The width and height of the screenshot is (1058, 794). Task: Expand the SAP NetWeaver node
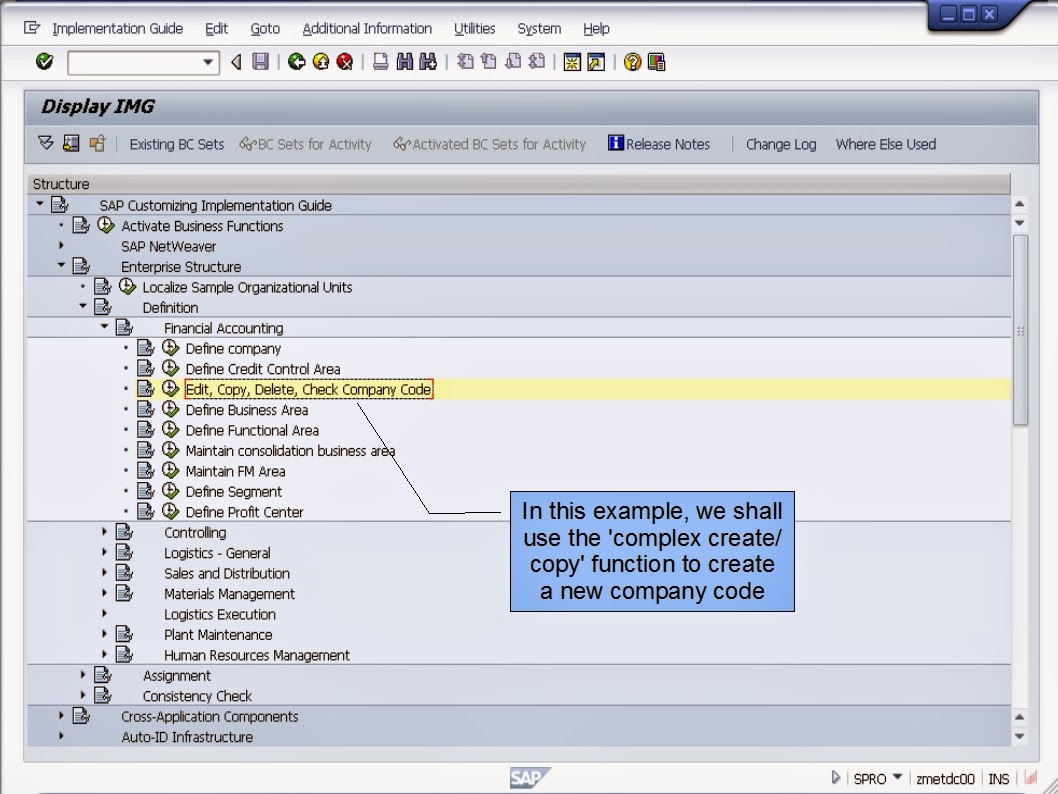click(x=61, y=246)
